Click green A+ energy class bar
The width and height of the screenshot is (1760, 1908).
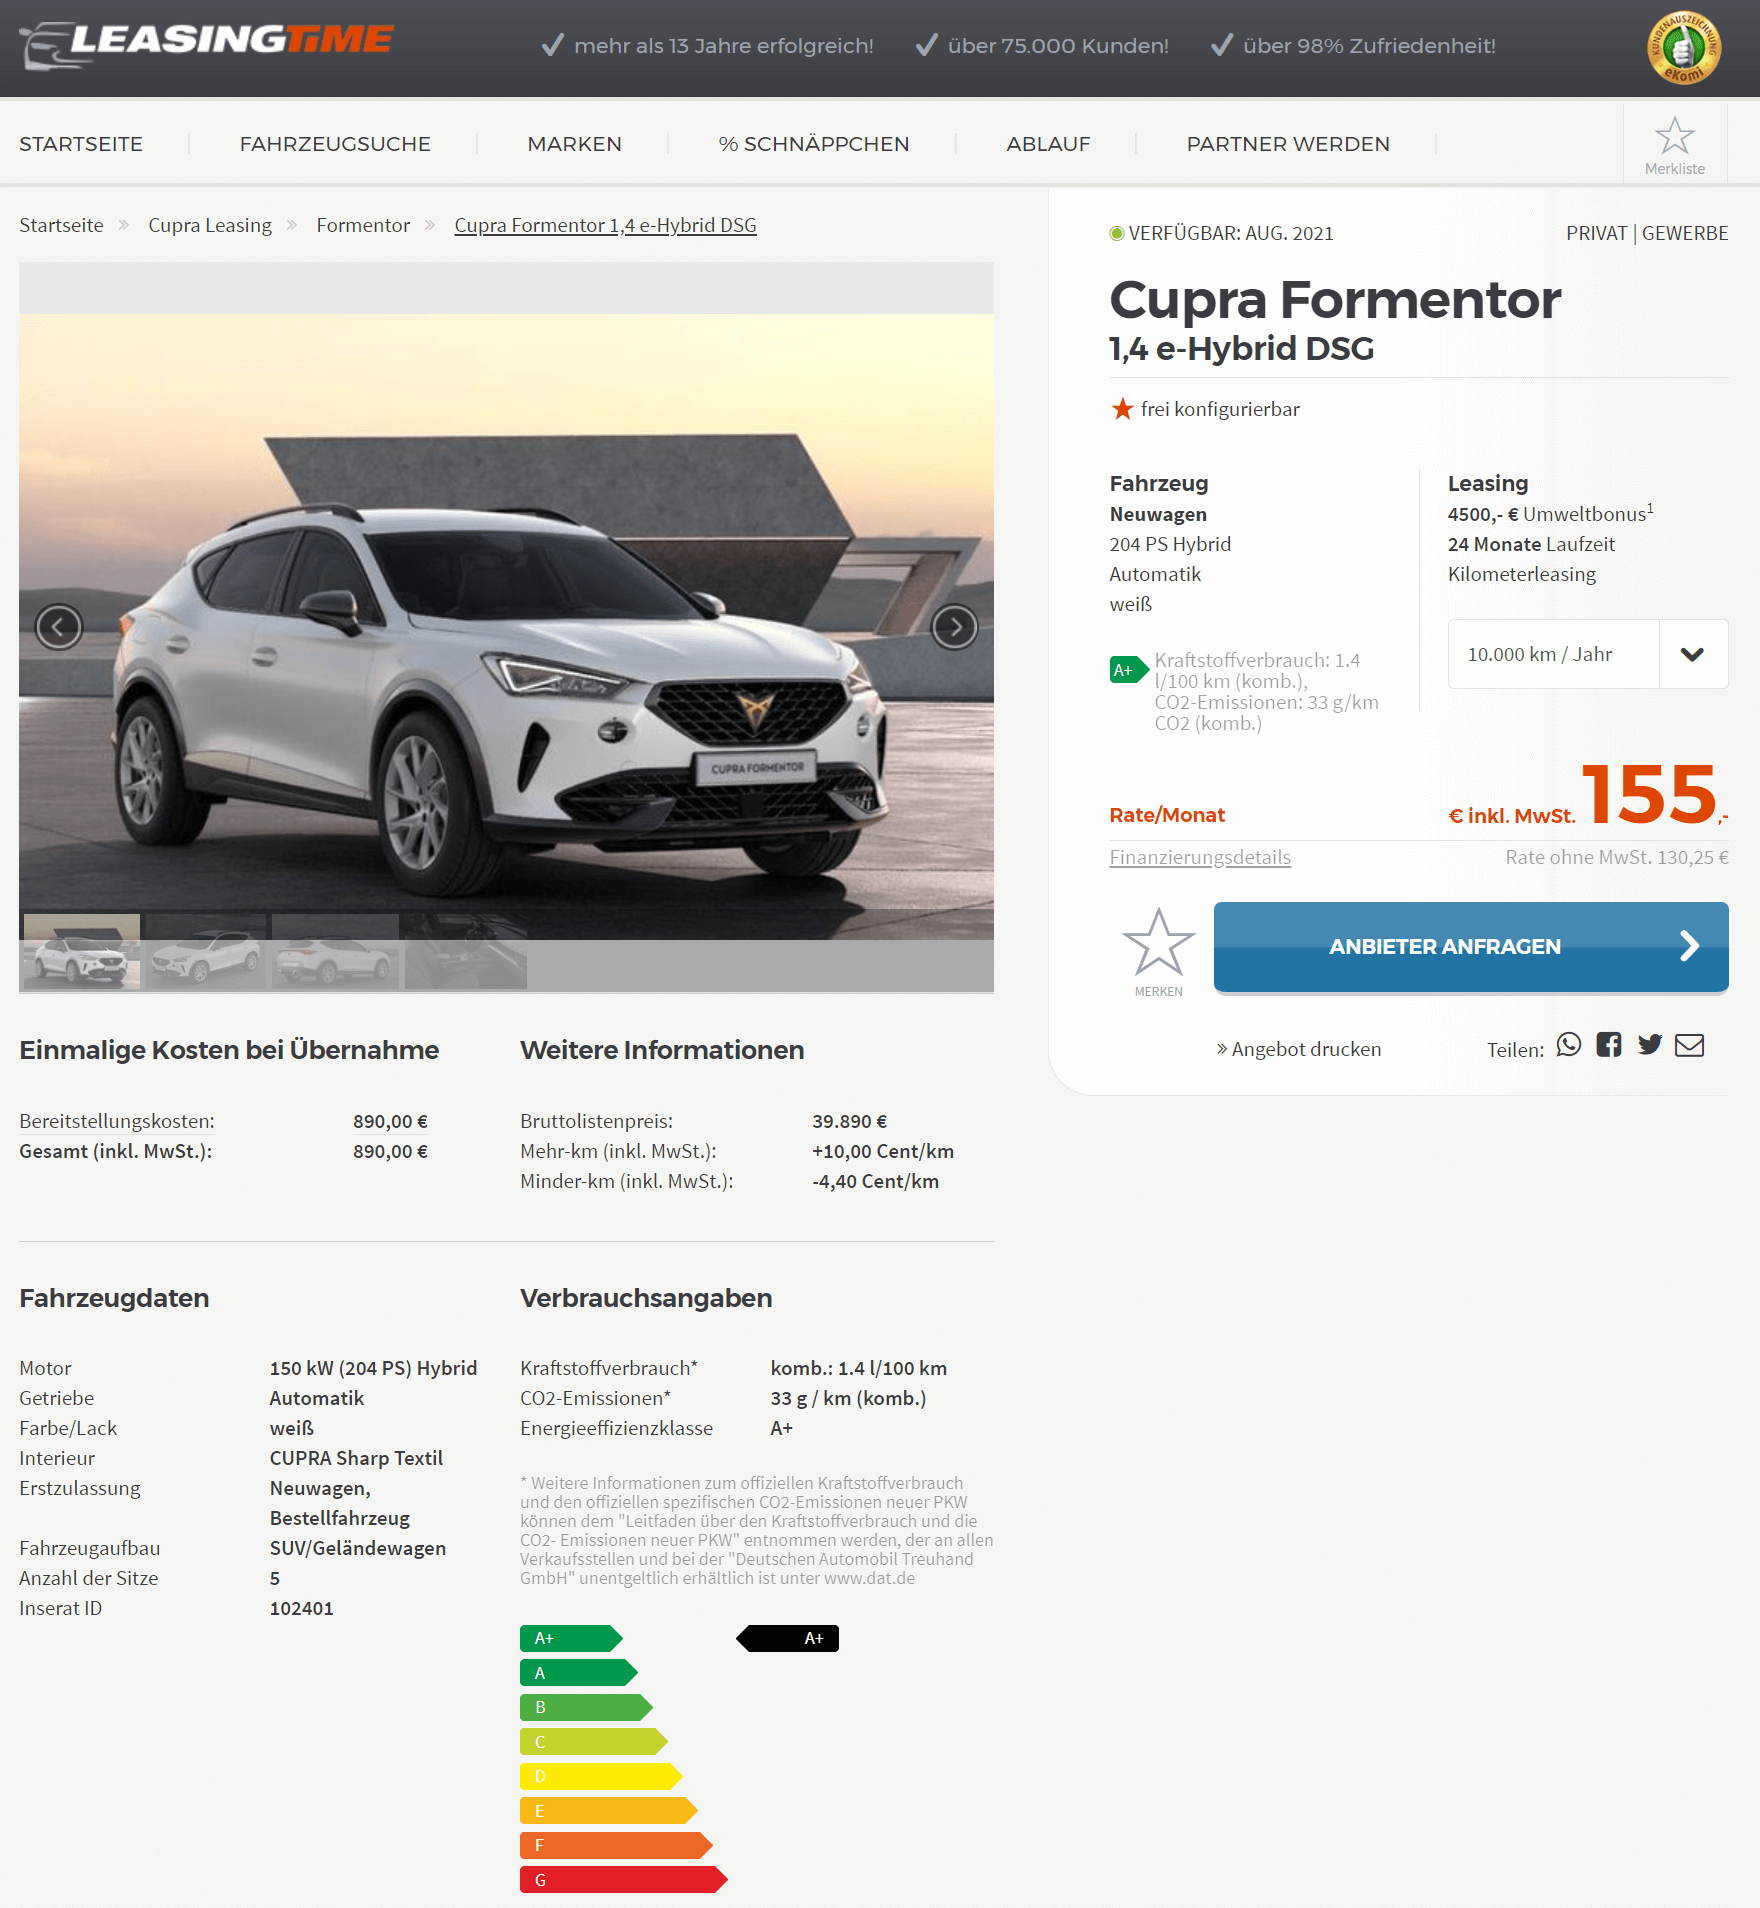[571, 1638]
